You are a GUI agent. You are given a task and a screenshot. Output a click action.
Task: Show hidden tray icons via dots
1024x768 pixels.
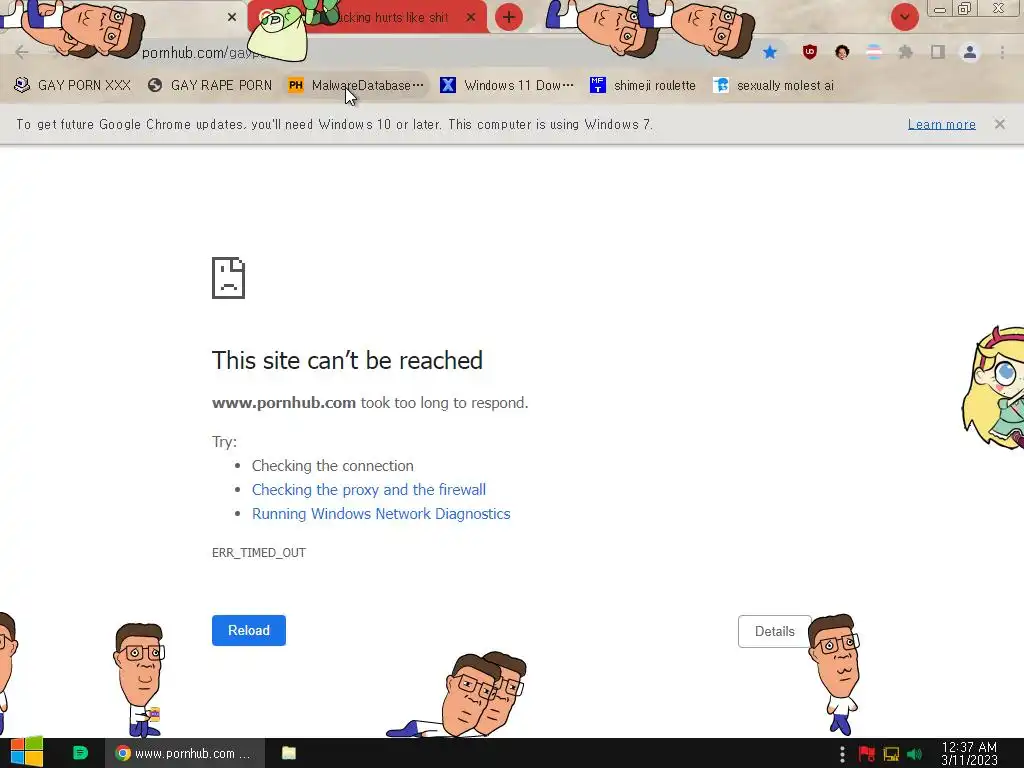[x=842, y=754]
